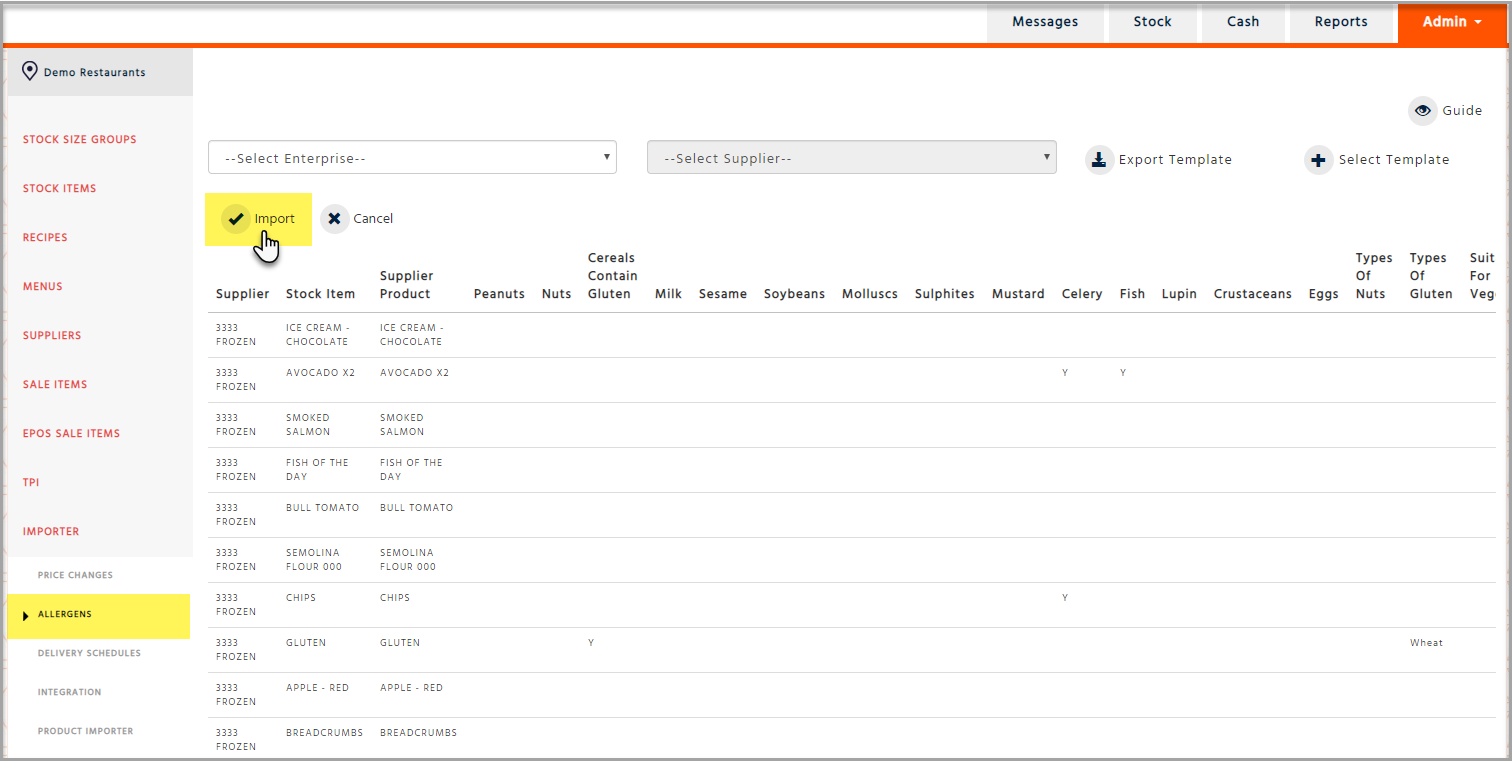Click the Supplier column header
The height and width of the screenshot is (761, 1512).
(x=243, y=294)
